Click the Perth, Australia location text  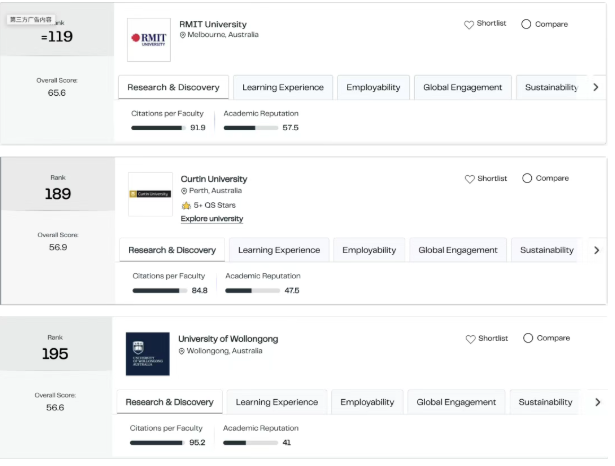coord(215,191)
